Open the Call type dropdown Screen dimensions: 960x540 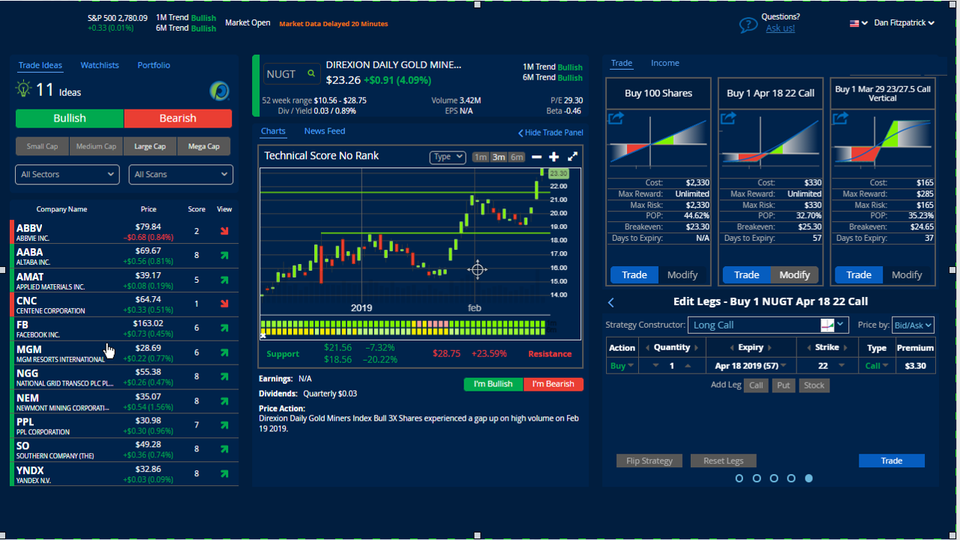(x=876, y=366)
